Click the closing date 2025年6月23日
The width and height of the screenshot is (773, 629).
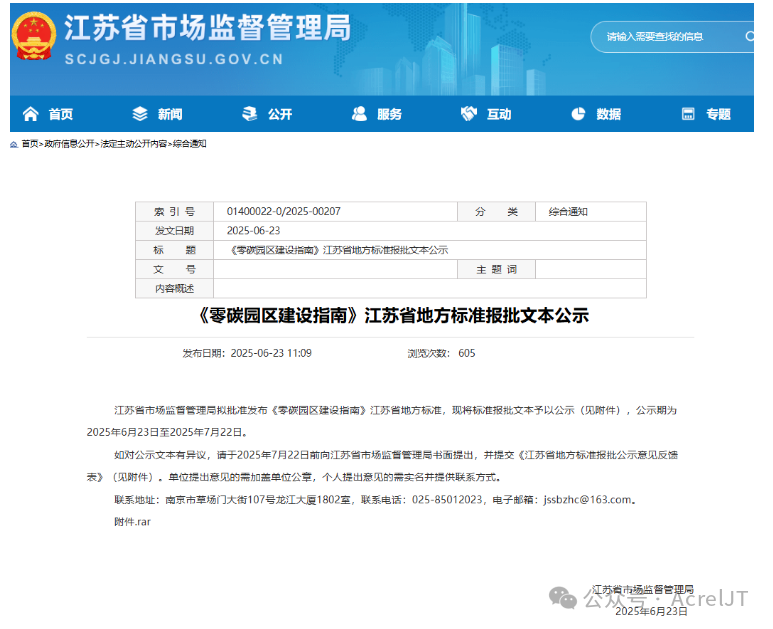[x=651, y=612]
